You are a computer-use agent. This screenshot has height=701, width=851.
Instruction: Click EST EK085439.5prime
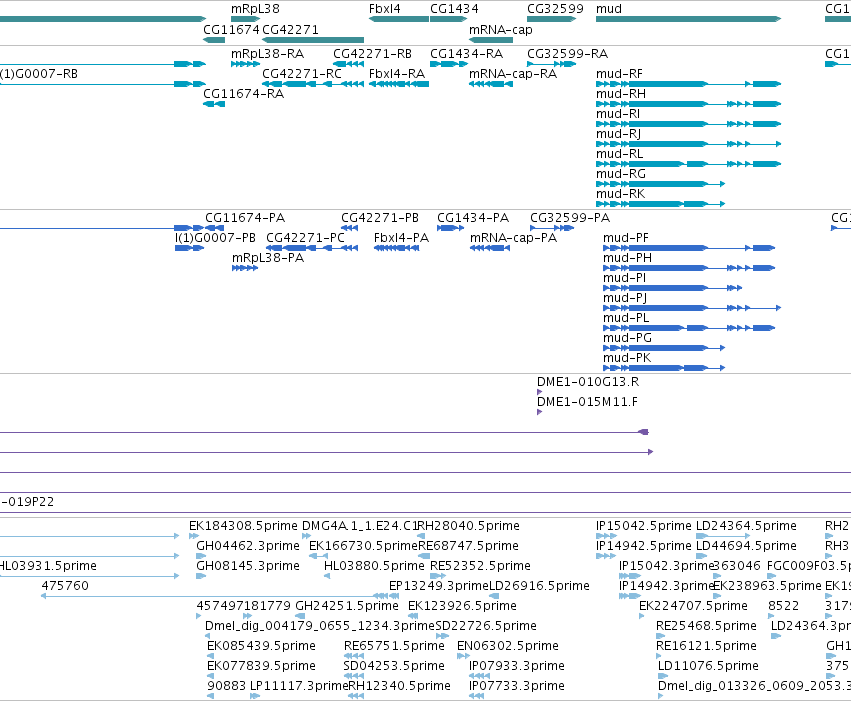click(262, 647)
